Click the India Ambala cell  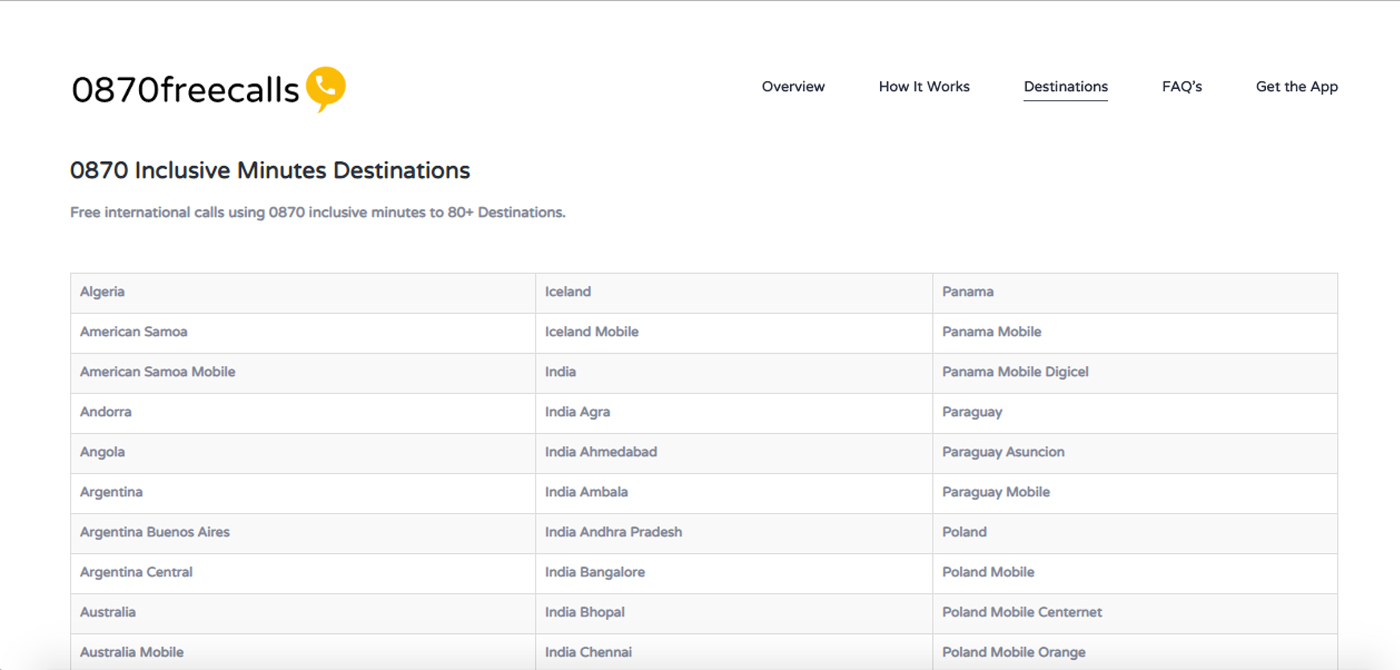point(734,492)
